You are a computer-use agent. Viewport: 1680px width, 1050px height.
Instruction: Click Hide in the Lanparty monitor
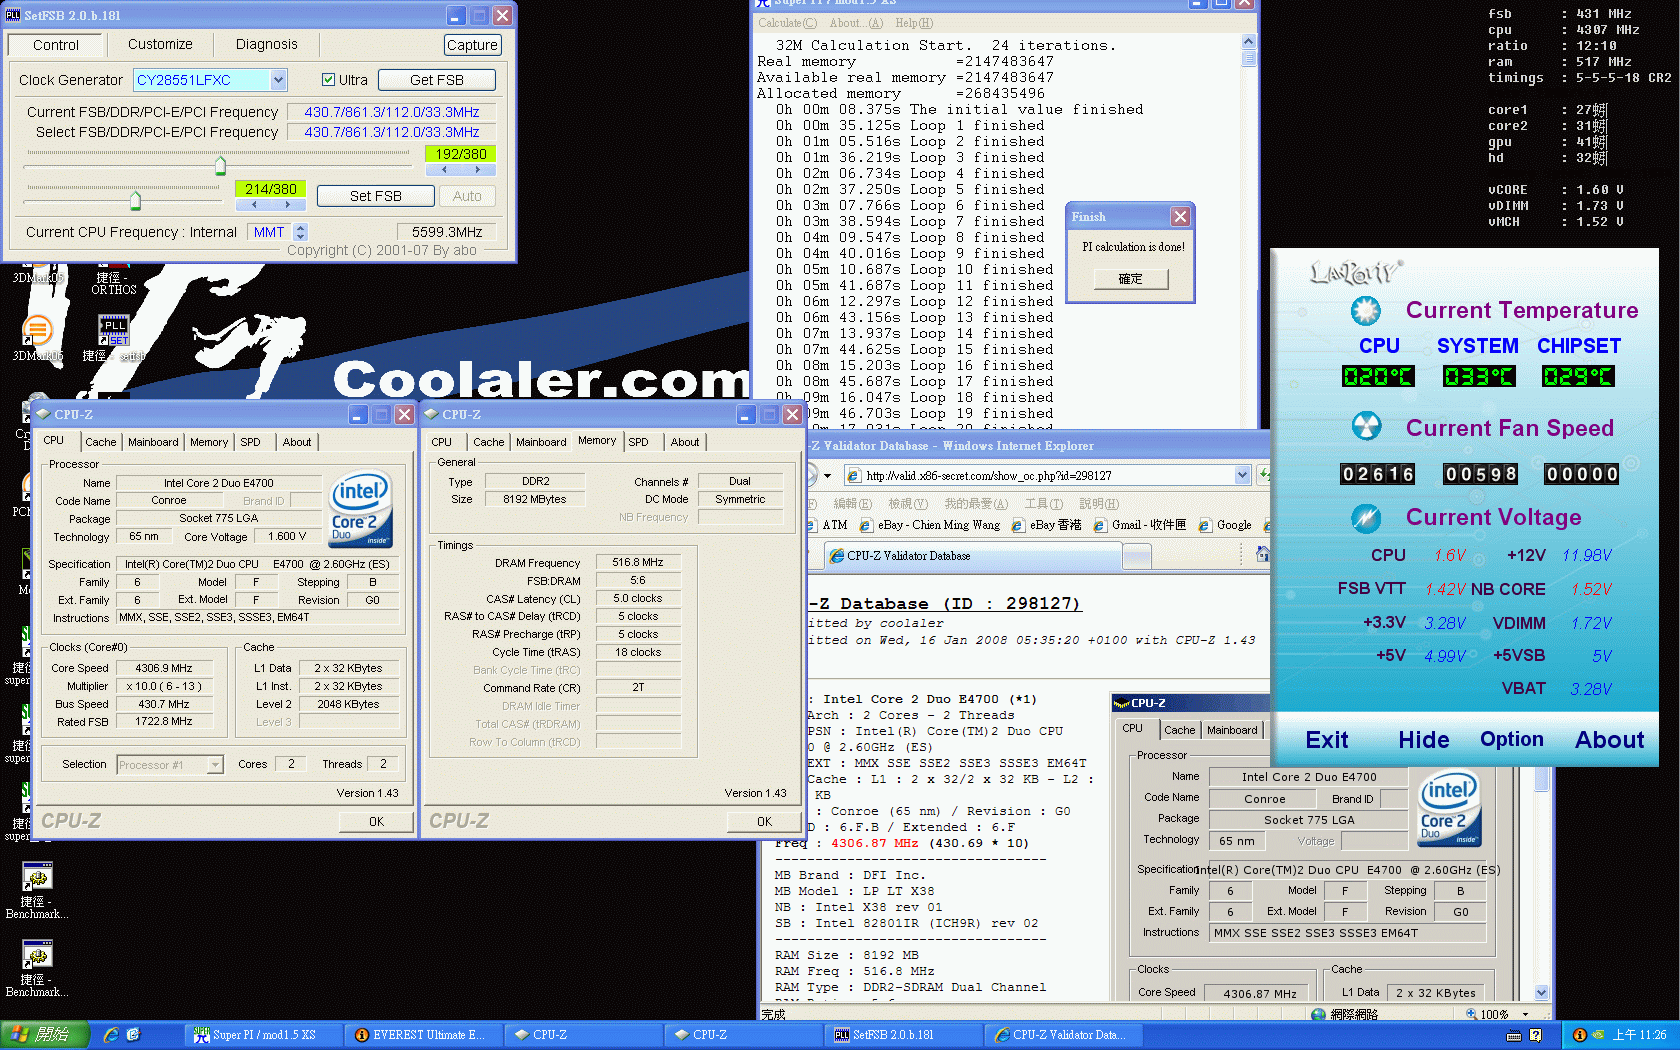[1424, 740]
